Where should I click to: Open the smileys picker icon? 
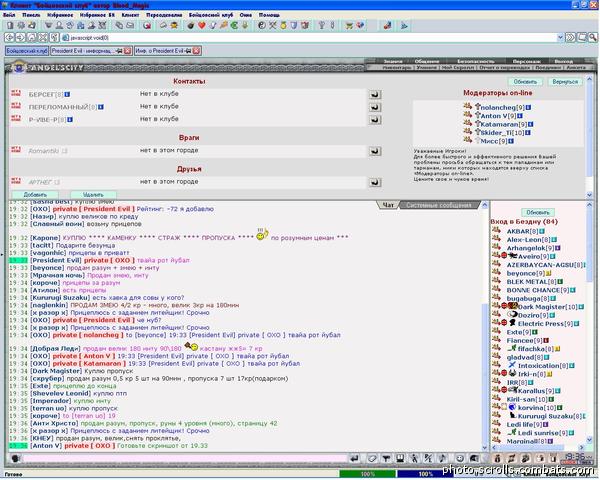pos(460,458)
